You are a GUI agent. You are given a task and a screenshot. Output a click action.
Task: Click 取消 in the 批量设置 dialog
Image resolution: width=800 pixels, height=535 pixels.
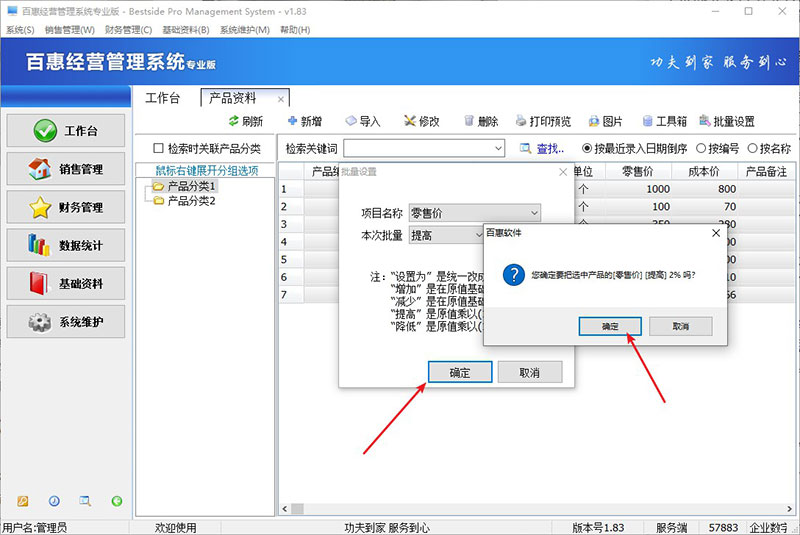coord(530,372)
